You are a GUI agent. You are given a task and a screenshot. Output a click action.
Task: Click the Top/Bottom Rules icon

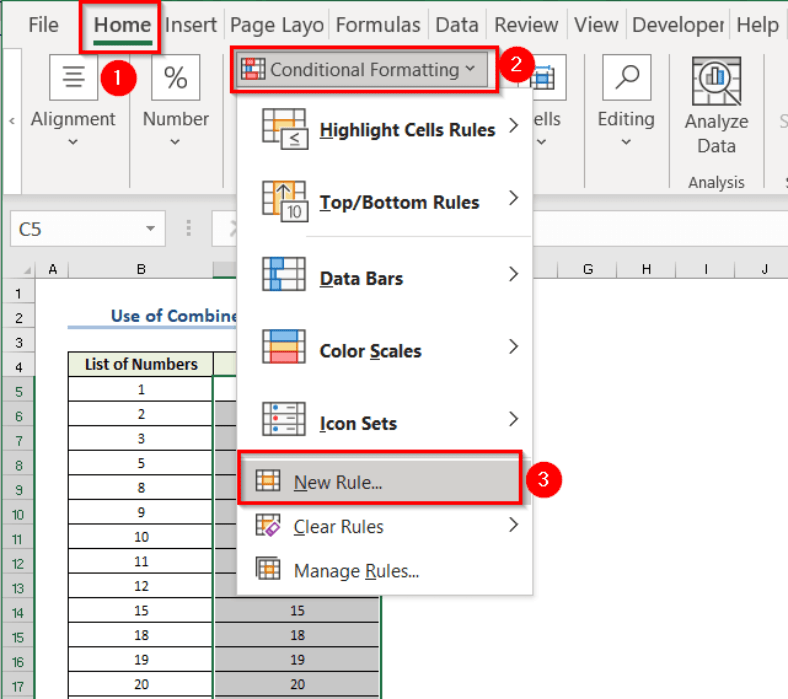pyautogui.click(x=284, y=201)
